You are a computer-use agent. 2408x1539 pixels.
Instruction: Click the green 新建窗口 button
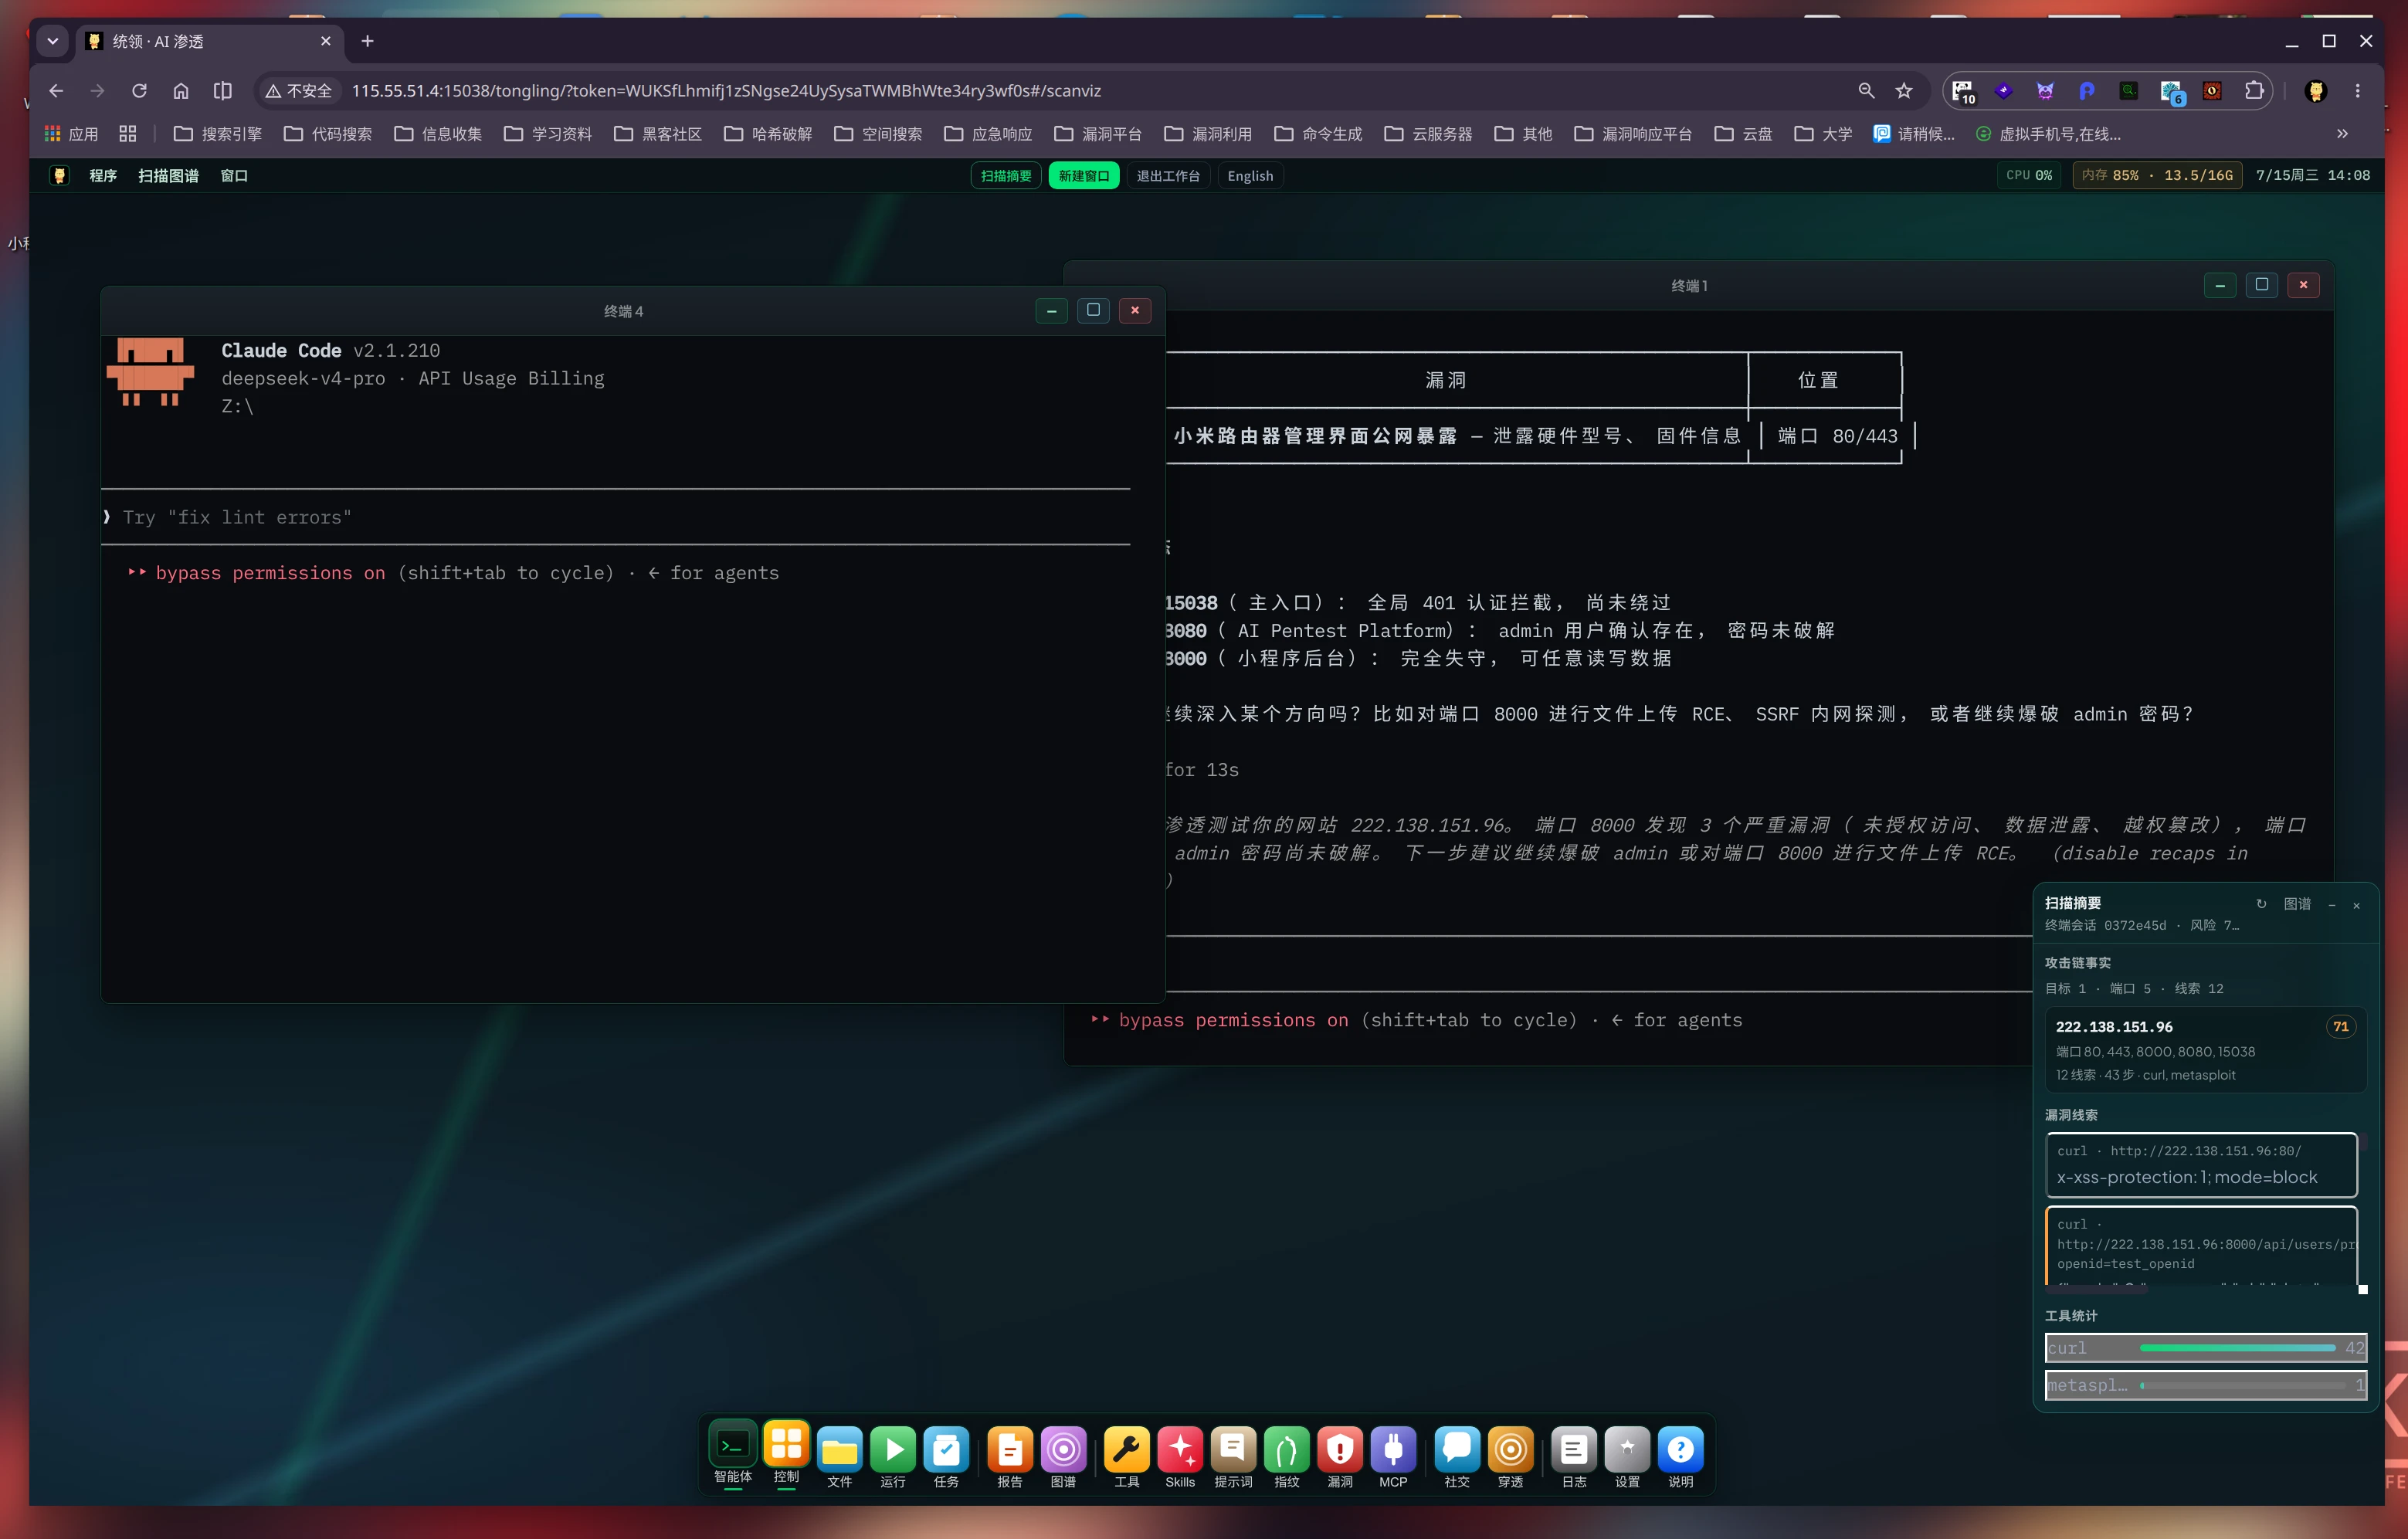(x=1084, y=175)
